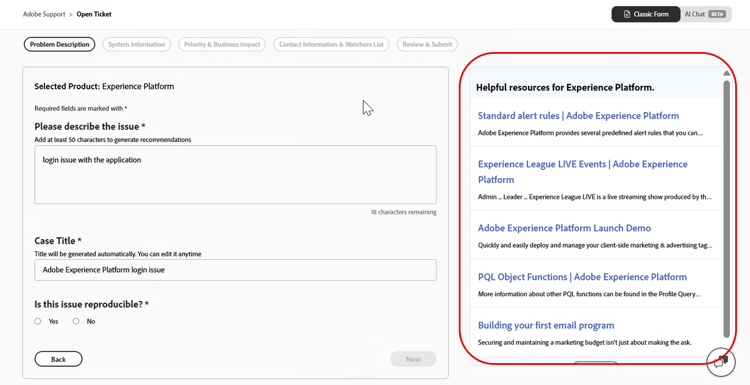Click the 'Case Title' label
Viewport: 750px width, 385px height.
coord(58,241)
